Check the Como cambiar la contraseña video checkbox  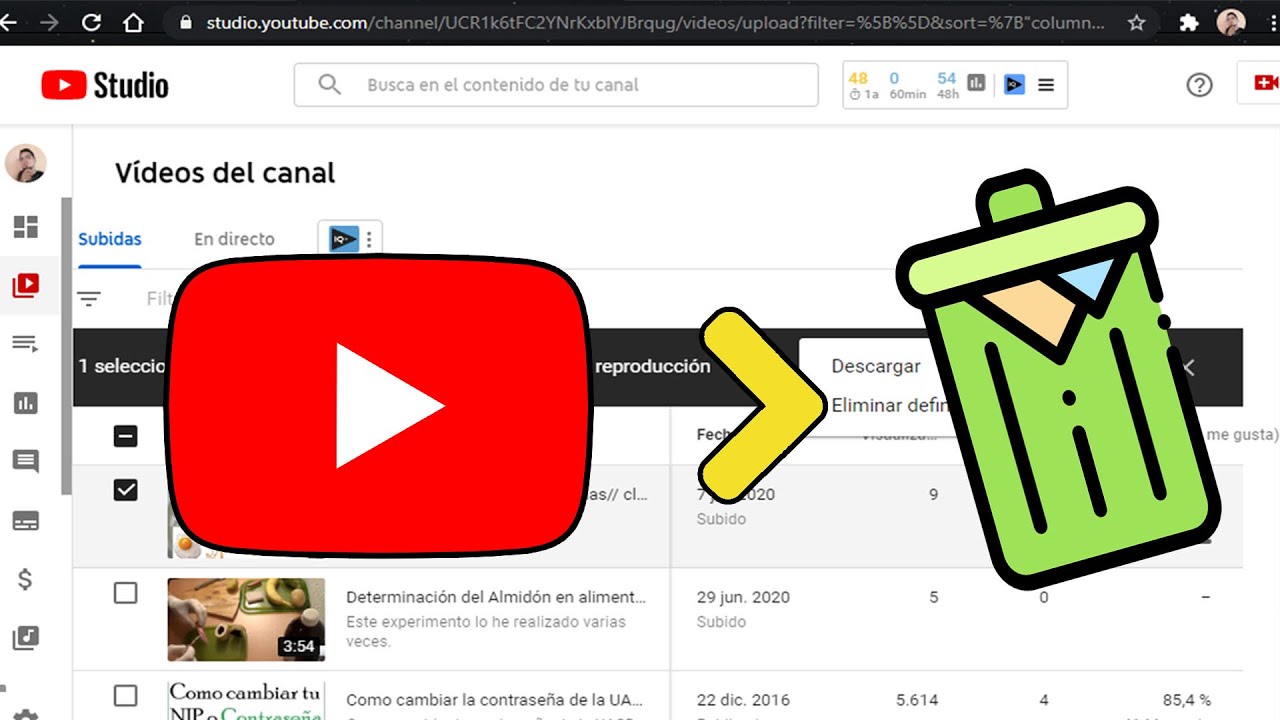click(x=125, y=695)
